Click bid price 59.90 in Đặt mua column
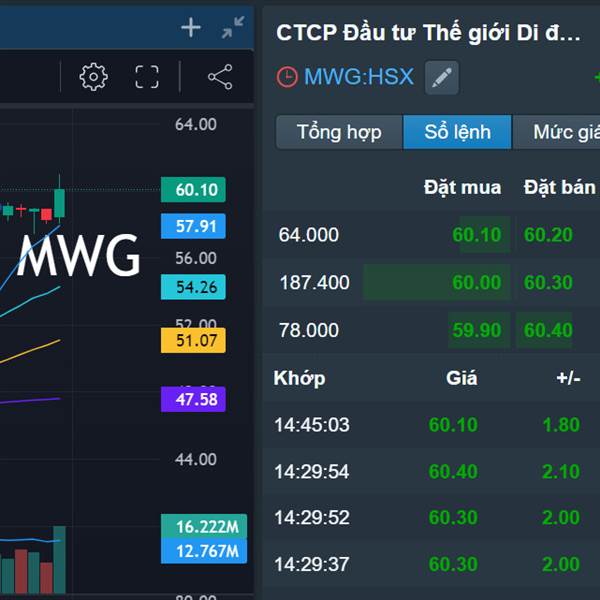The width and height of the screenshot is (600, 600). pyautogui.click(x=476, y=330)
